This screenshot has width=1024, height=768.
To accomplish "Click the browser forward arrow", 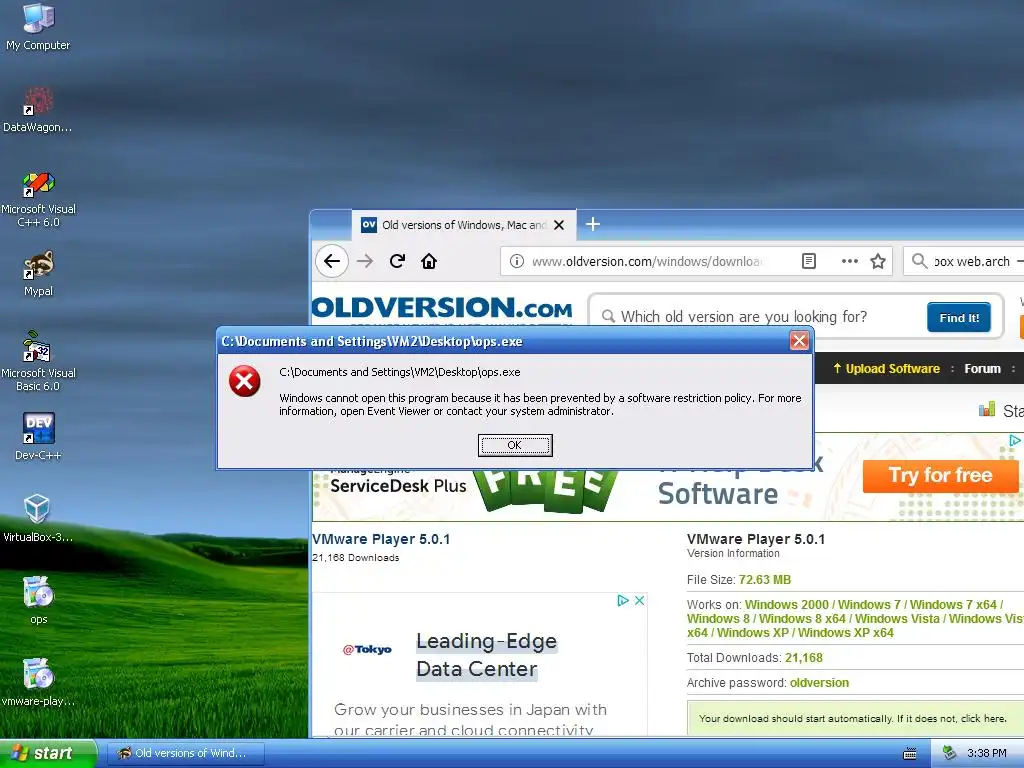I will [x=365, y=261].
